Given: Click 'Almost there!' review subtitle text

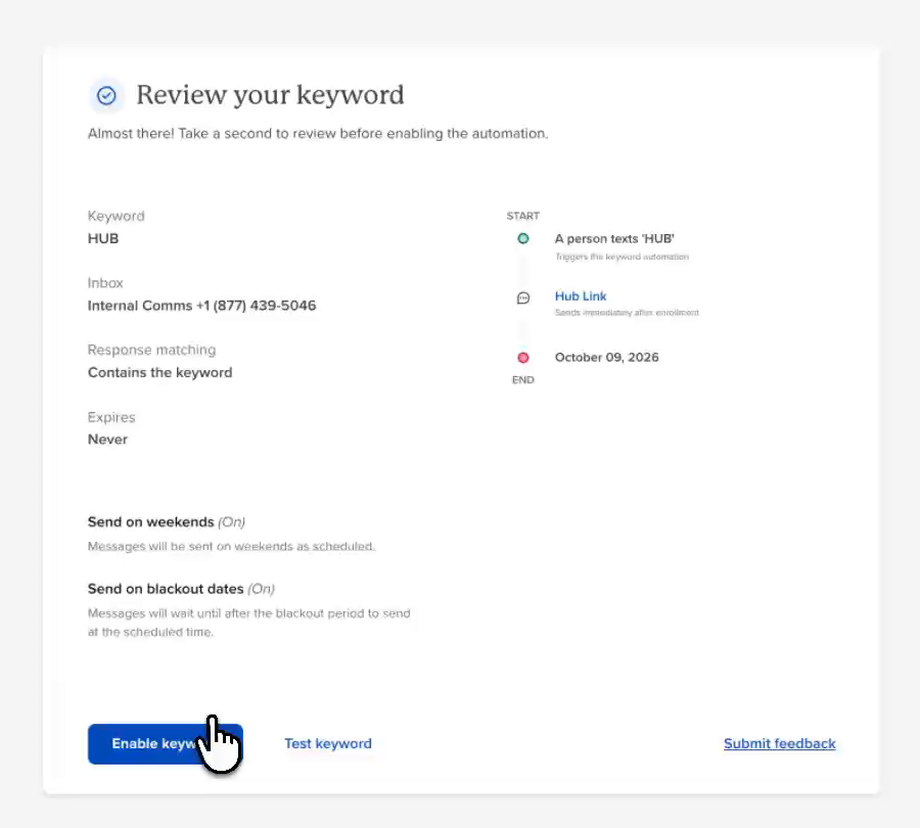Looking at the screenshot, I should click(x=318, y=134).
